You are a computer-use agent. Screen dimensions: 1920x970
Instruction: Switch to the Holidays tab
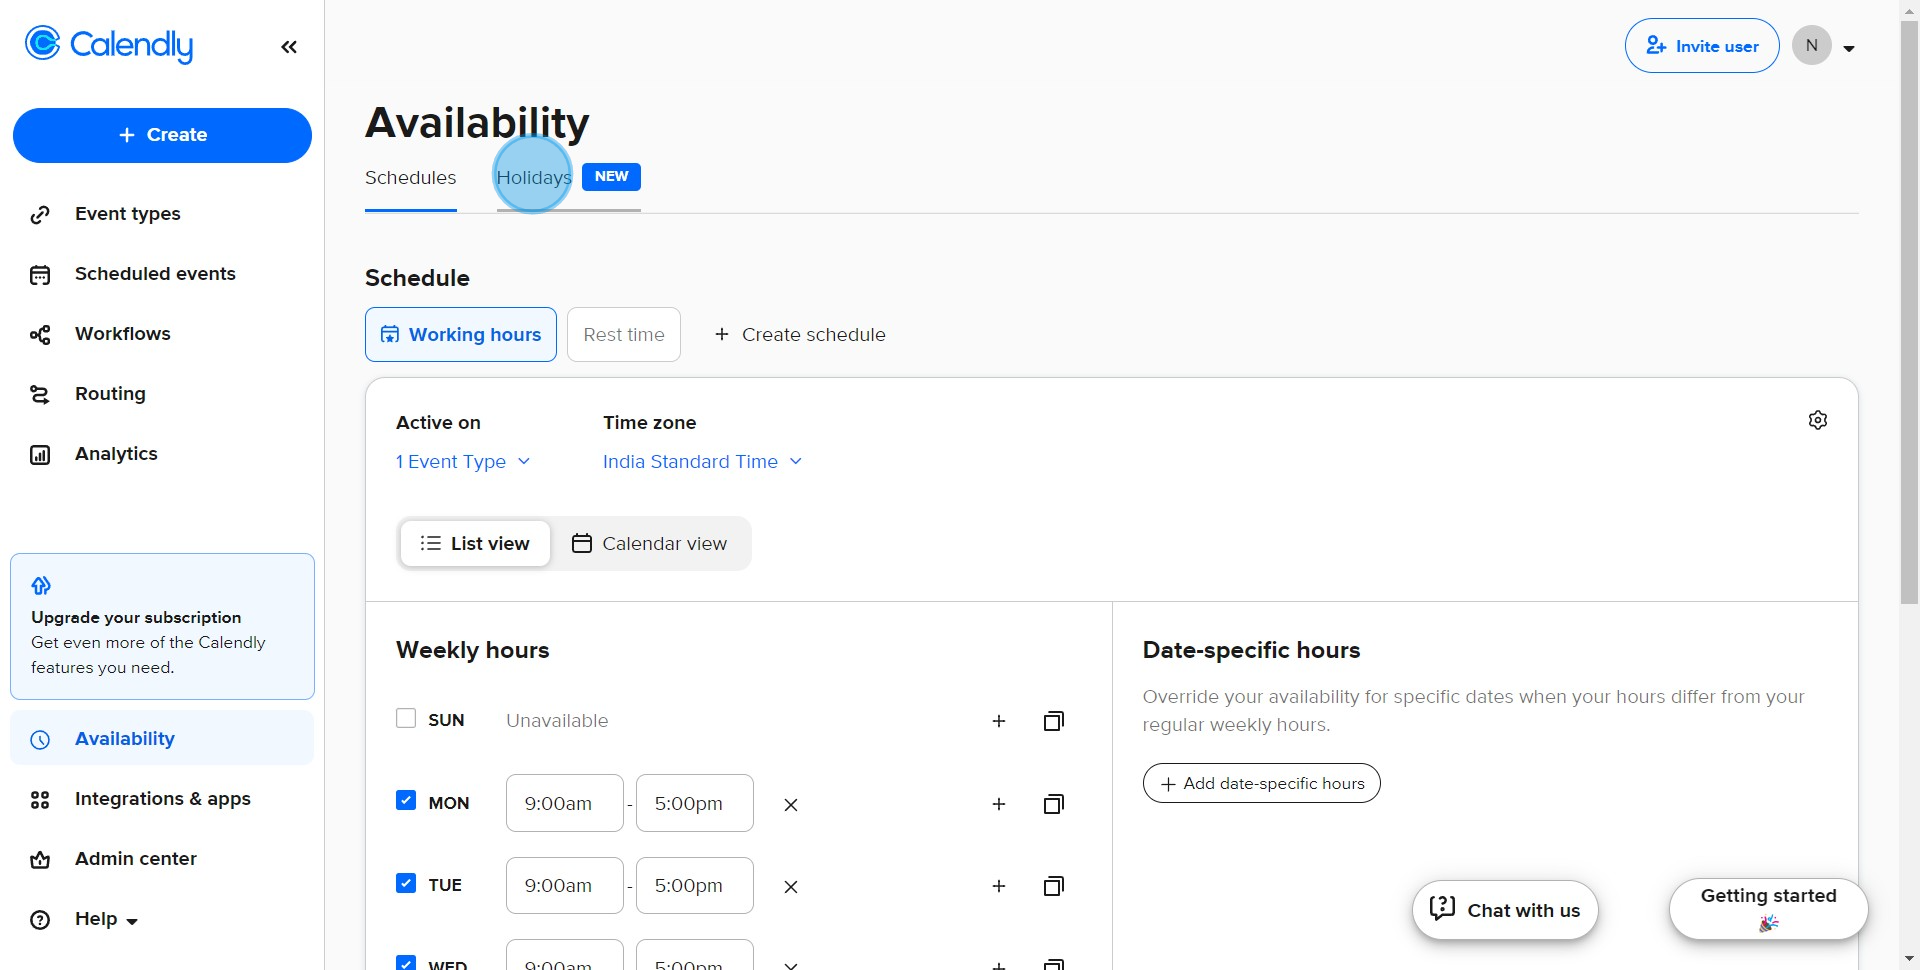coord(534,178)
